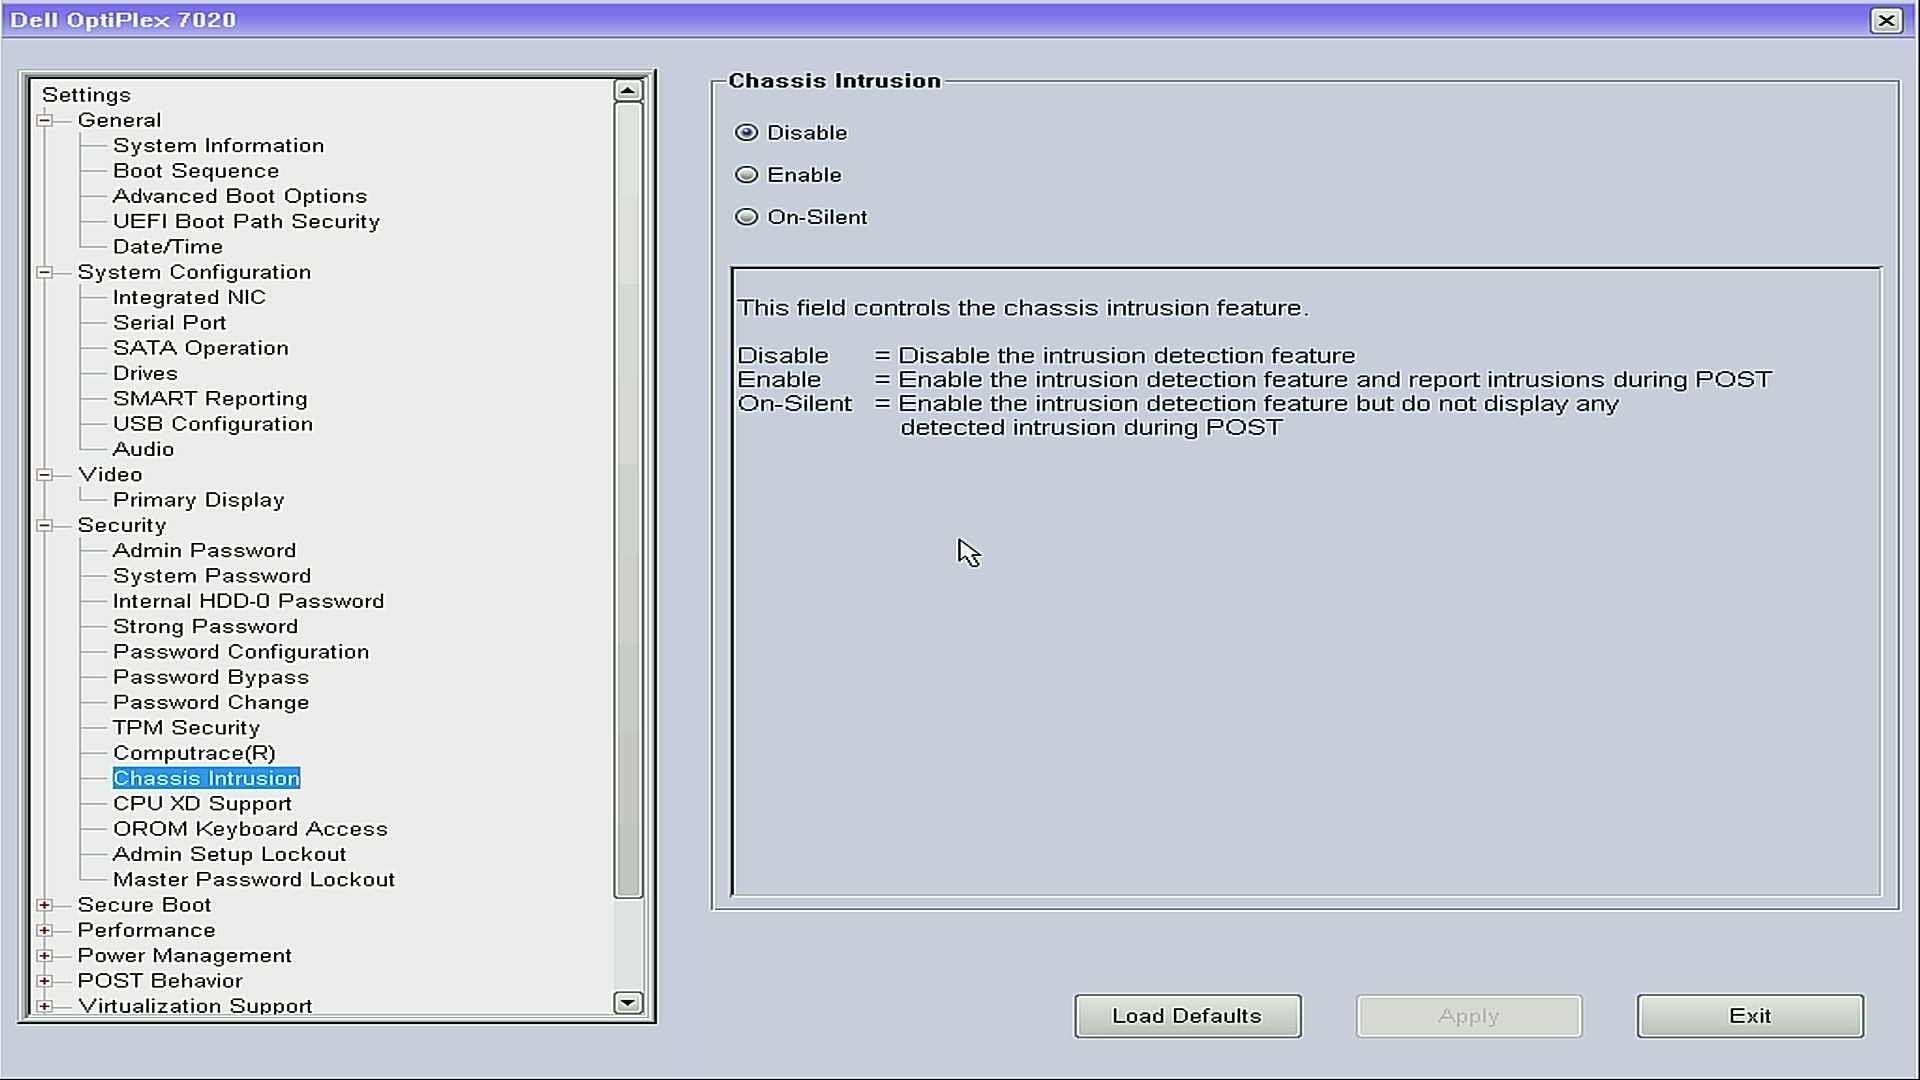This screenshot has width=1920, height=1080.
Task: Exit the BIOS settings window
Action: 1750,1015
